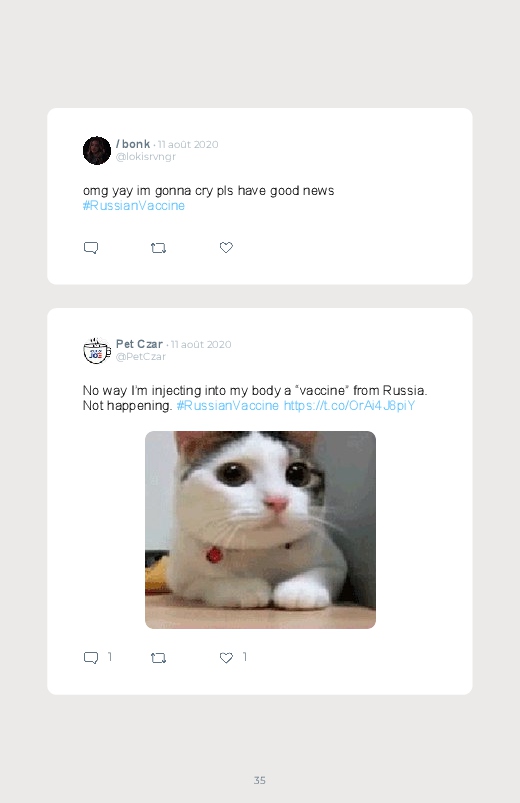Open the bonk profile avatar
Viewport: 520px width, 803px height.
pyautogui.click(x=97, y=151)
